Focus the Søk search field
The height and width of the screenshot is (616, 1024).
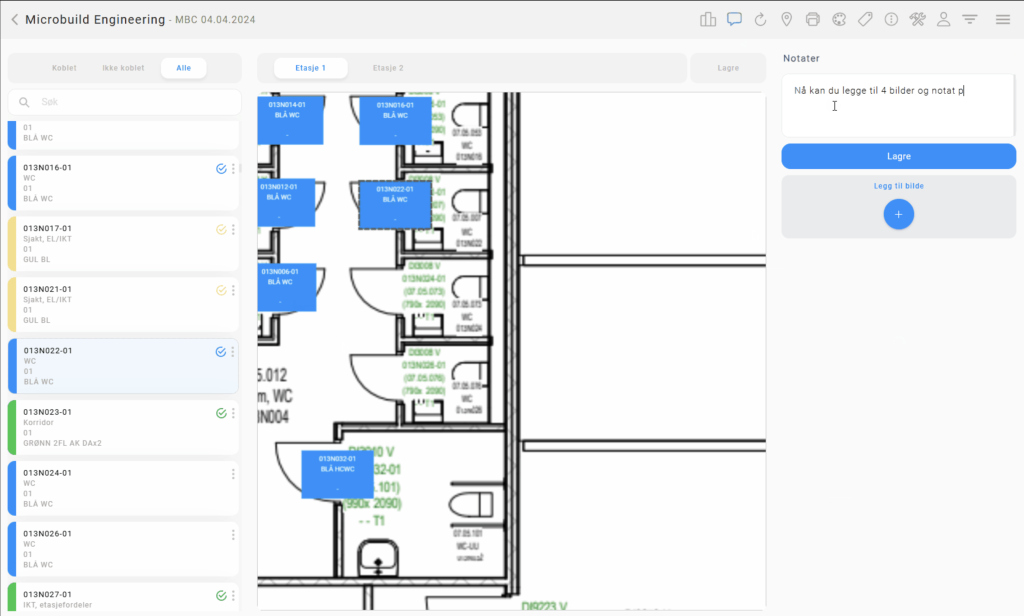(125, 102)
